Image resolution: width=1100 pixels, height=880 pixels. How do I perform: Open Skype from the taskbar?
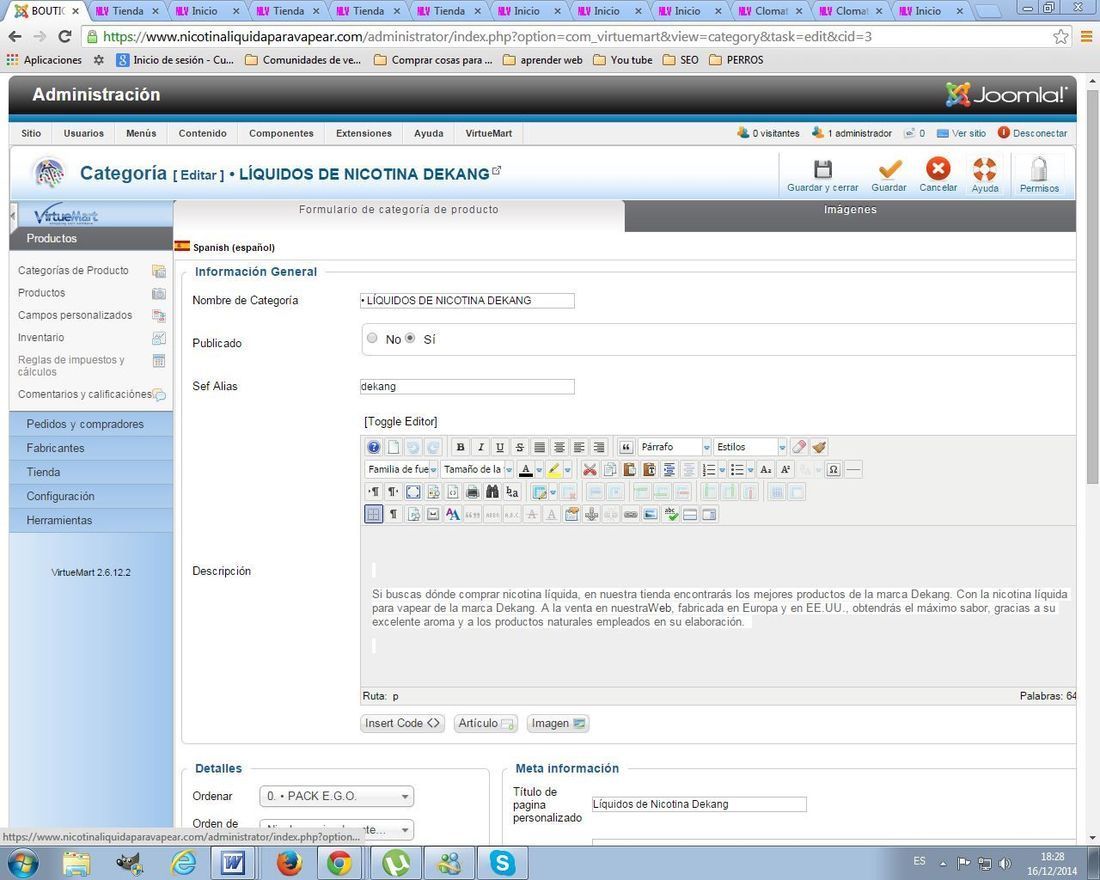(x=502, y=862)
